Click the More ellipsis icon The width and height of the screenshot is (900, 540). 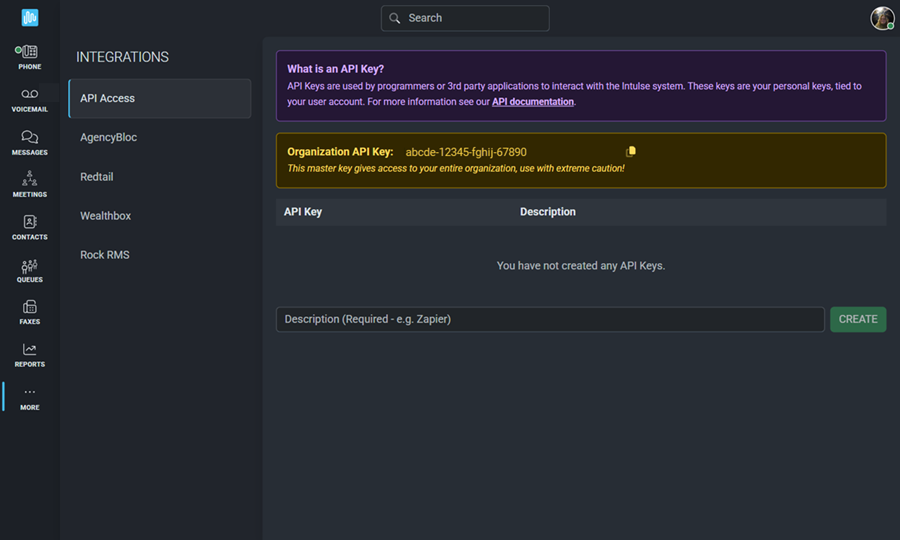[x=29, y=392]
